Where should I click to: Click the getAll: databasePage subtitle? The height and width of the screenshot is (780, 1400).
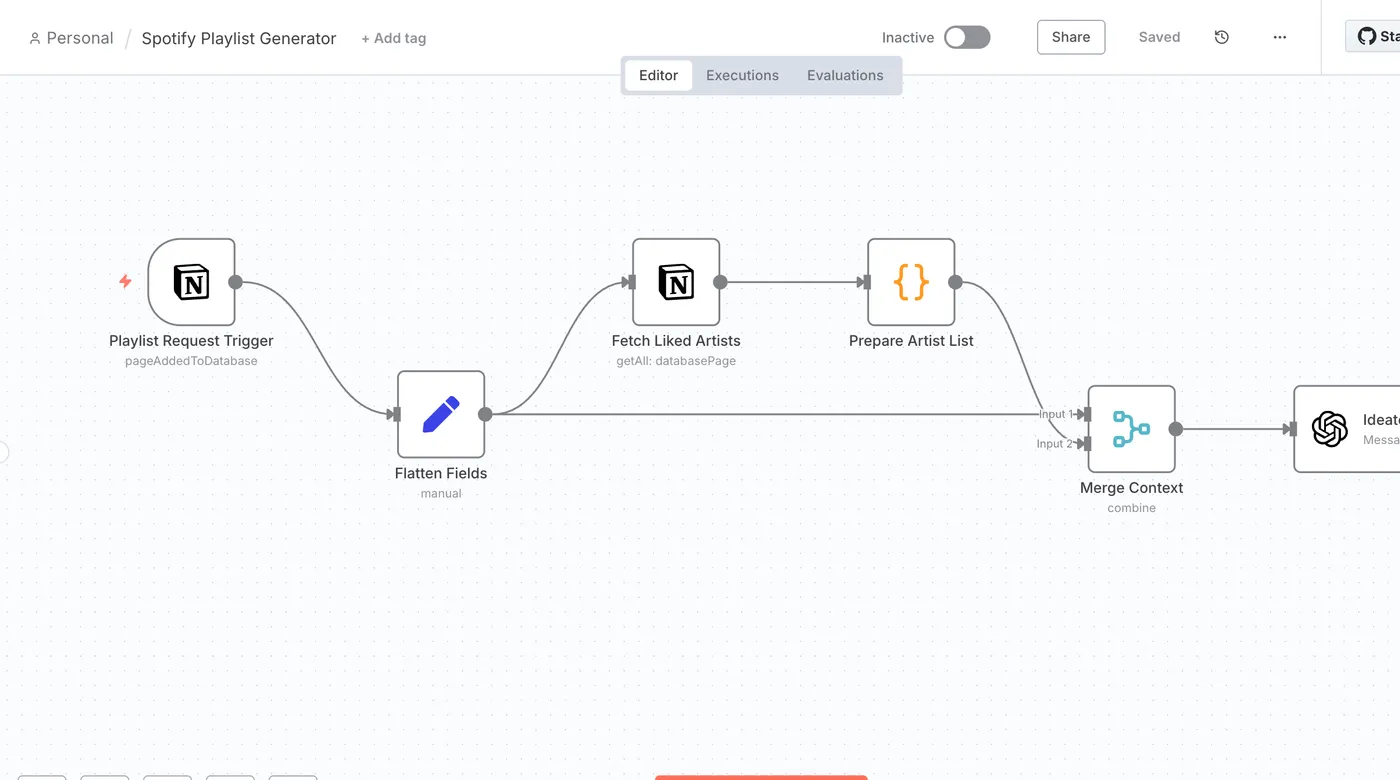676,361
